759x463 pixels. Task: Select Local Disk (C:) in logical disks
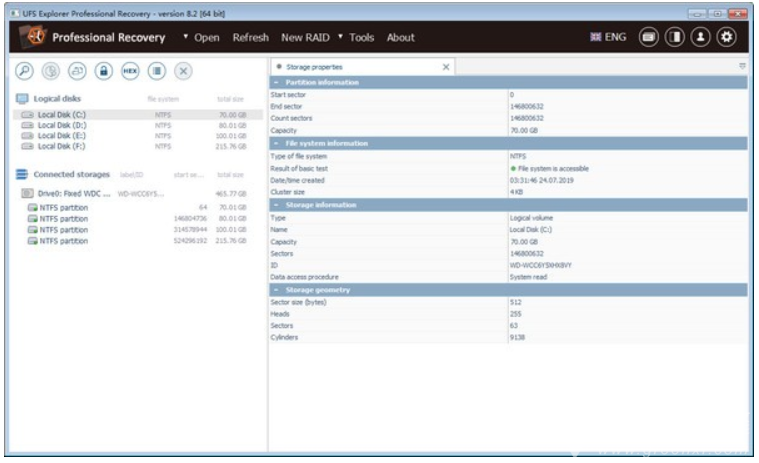coord(138,115)
